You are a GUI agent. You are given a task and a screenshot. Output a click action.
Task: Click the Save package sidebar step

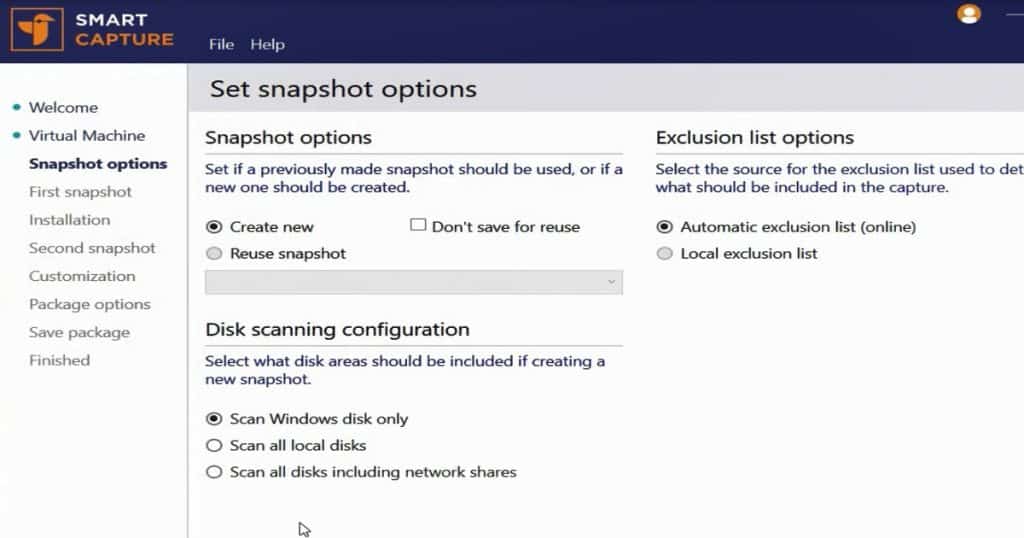pyautogui.click(x=79, y=332)
